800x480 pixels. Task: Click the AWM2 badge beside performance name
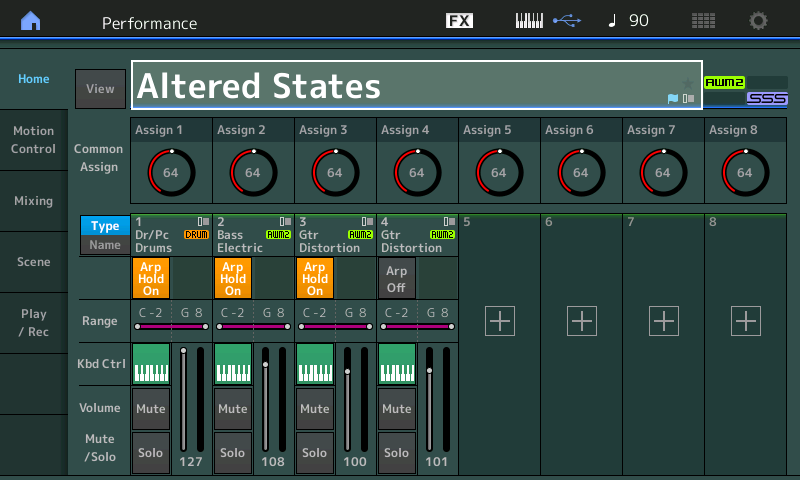[x=724, y=83]
